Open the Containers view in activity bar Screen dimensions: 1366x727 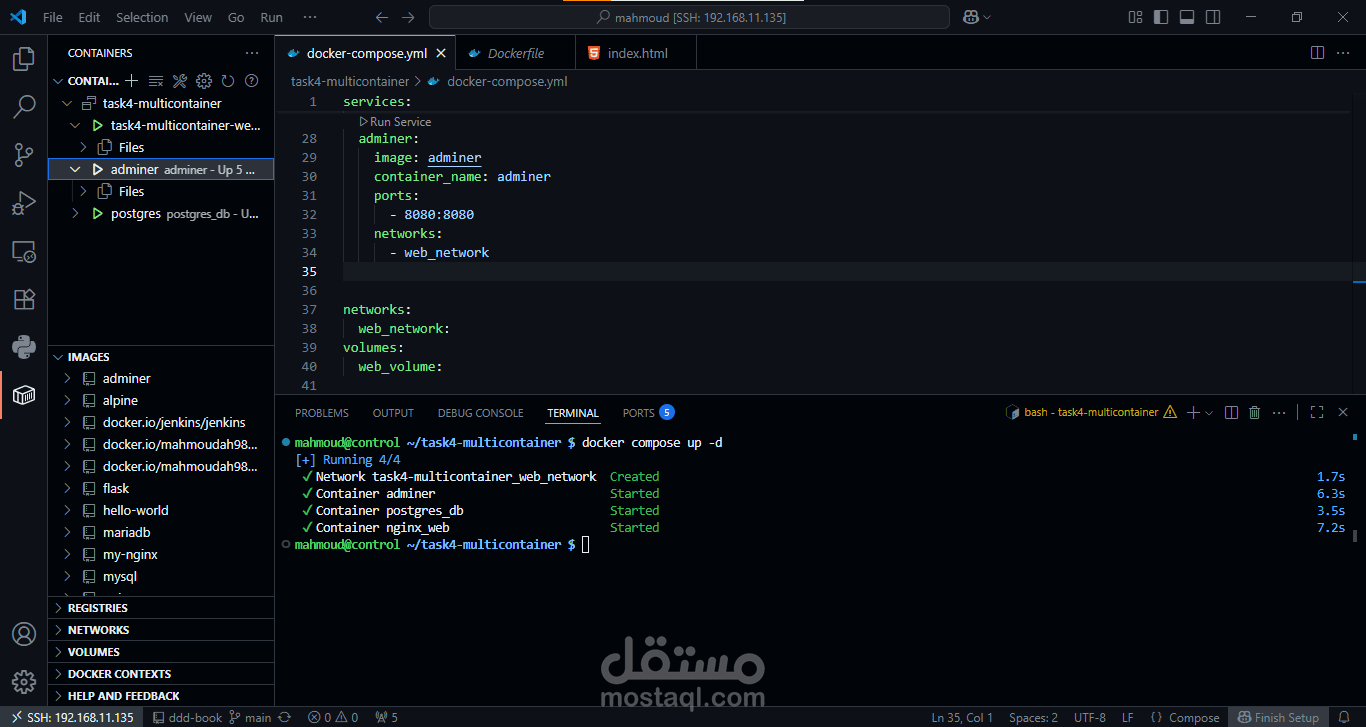click(23, 395)
